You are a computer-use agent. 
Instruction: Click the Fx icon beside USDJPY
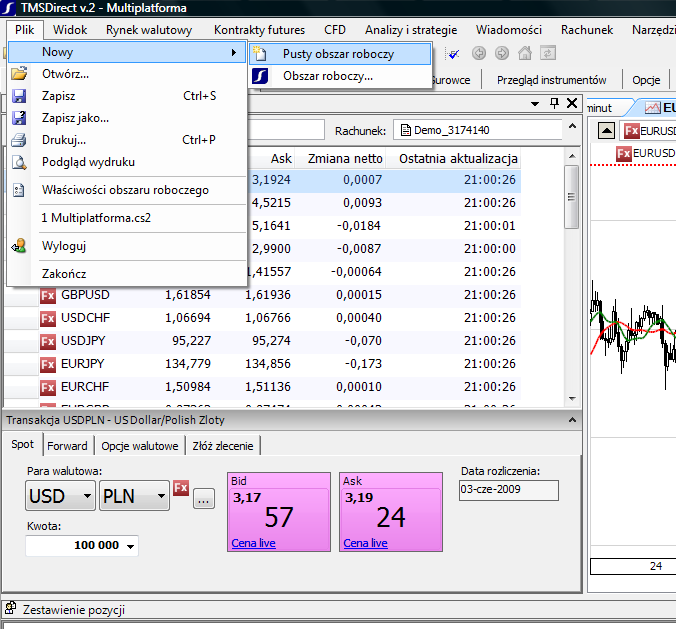(x=48, y=341)
